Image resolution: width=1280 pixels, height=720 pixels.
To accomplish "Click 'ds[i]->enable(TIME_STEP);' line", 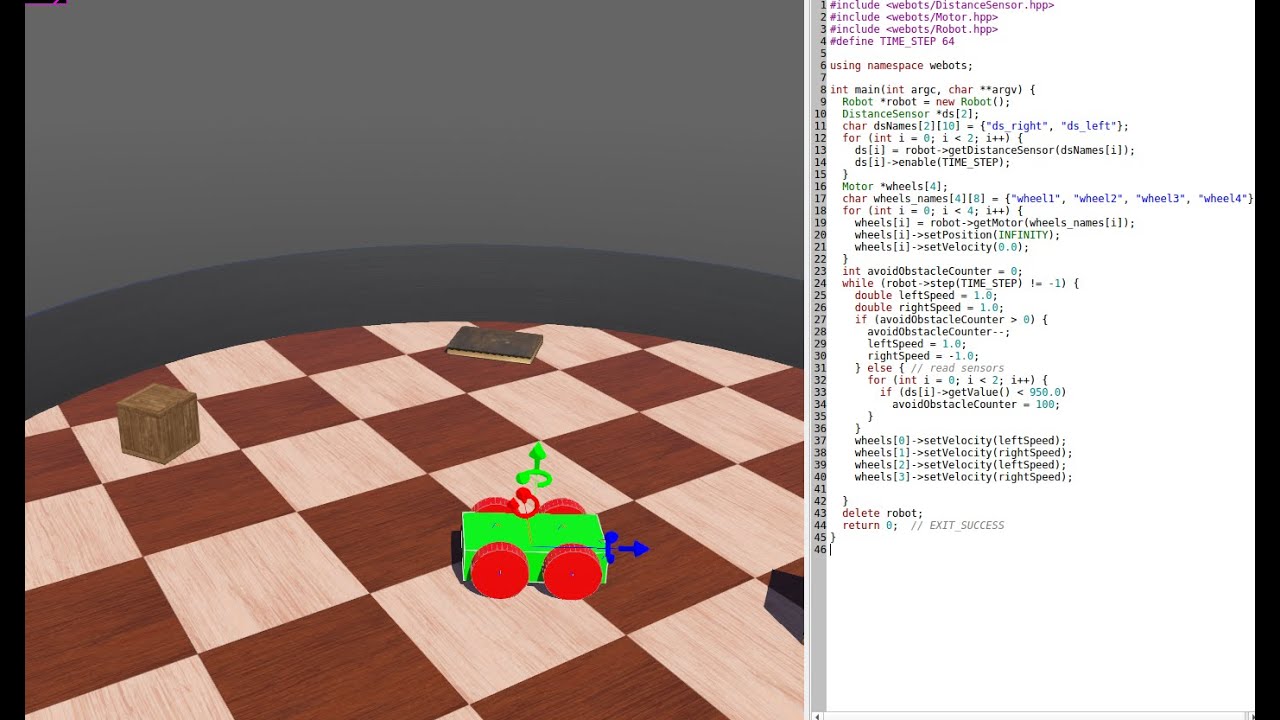I will (933, 162).
